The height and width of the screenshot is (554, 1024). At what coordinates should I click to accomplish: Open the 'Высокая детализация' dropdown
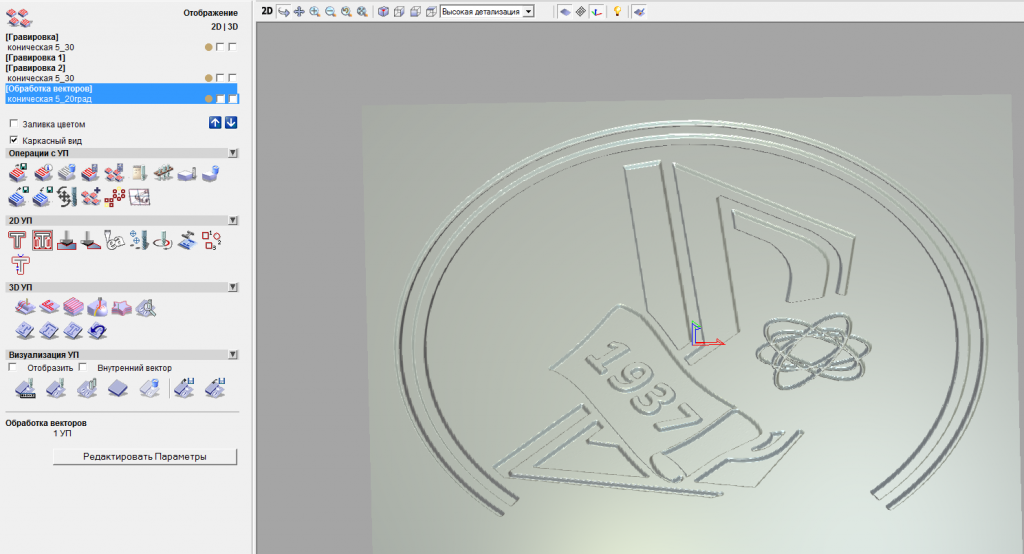(x=528, y=11)
